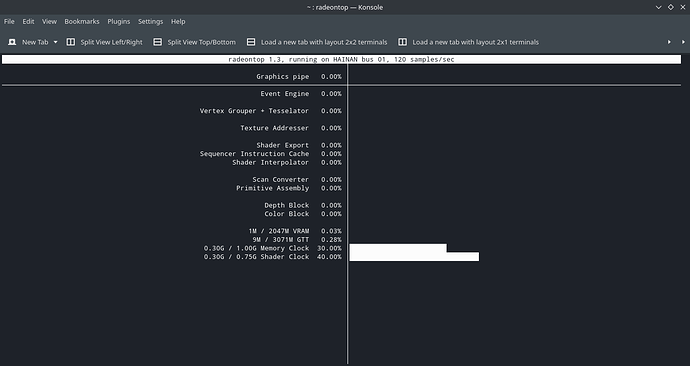The image size is (690, 366).
Task: Click the Texture Addresser label
Action: pos(275,128)
